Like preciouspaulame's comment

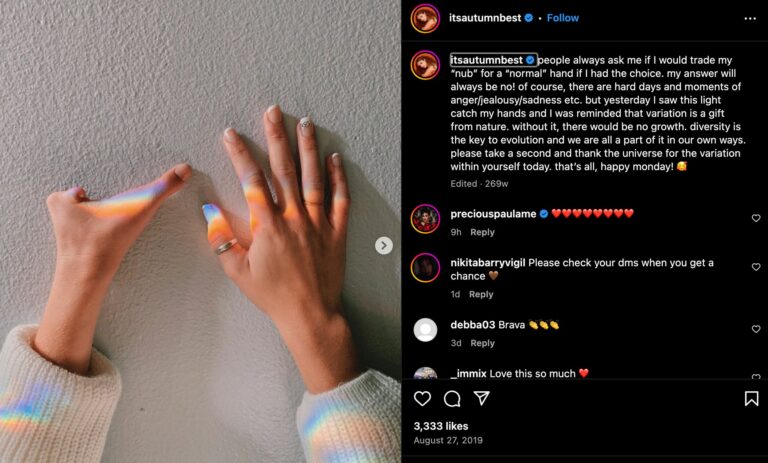tap(756, 218)
